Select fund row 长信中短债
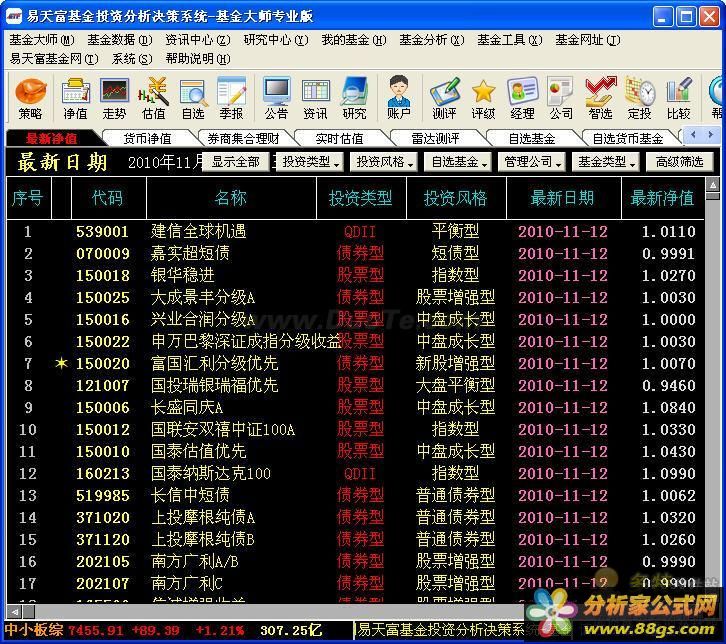Screen dimensions: 726x644 (x=355, y=495)
